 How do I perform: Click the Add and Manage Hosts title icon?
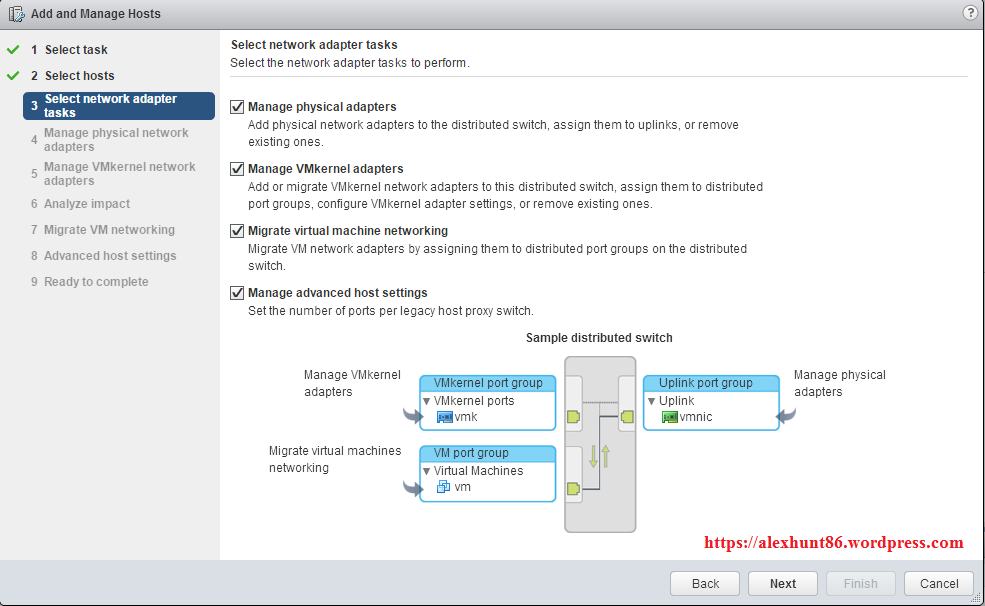pos(16,14)
